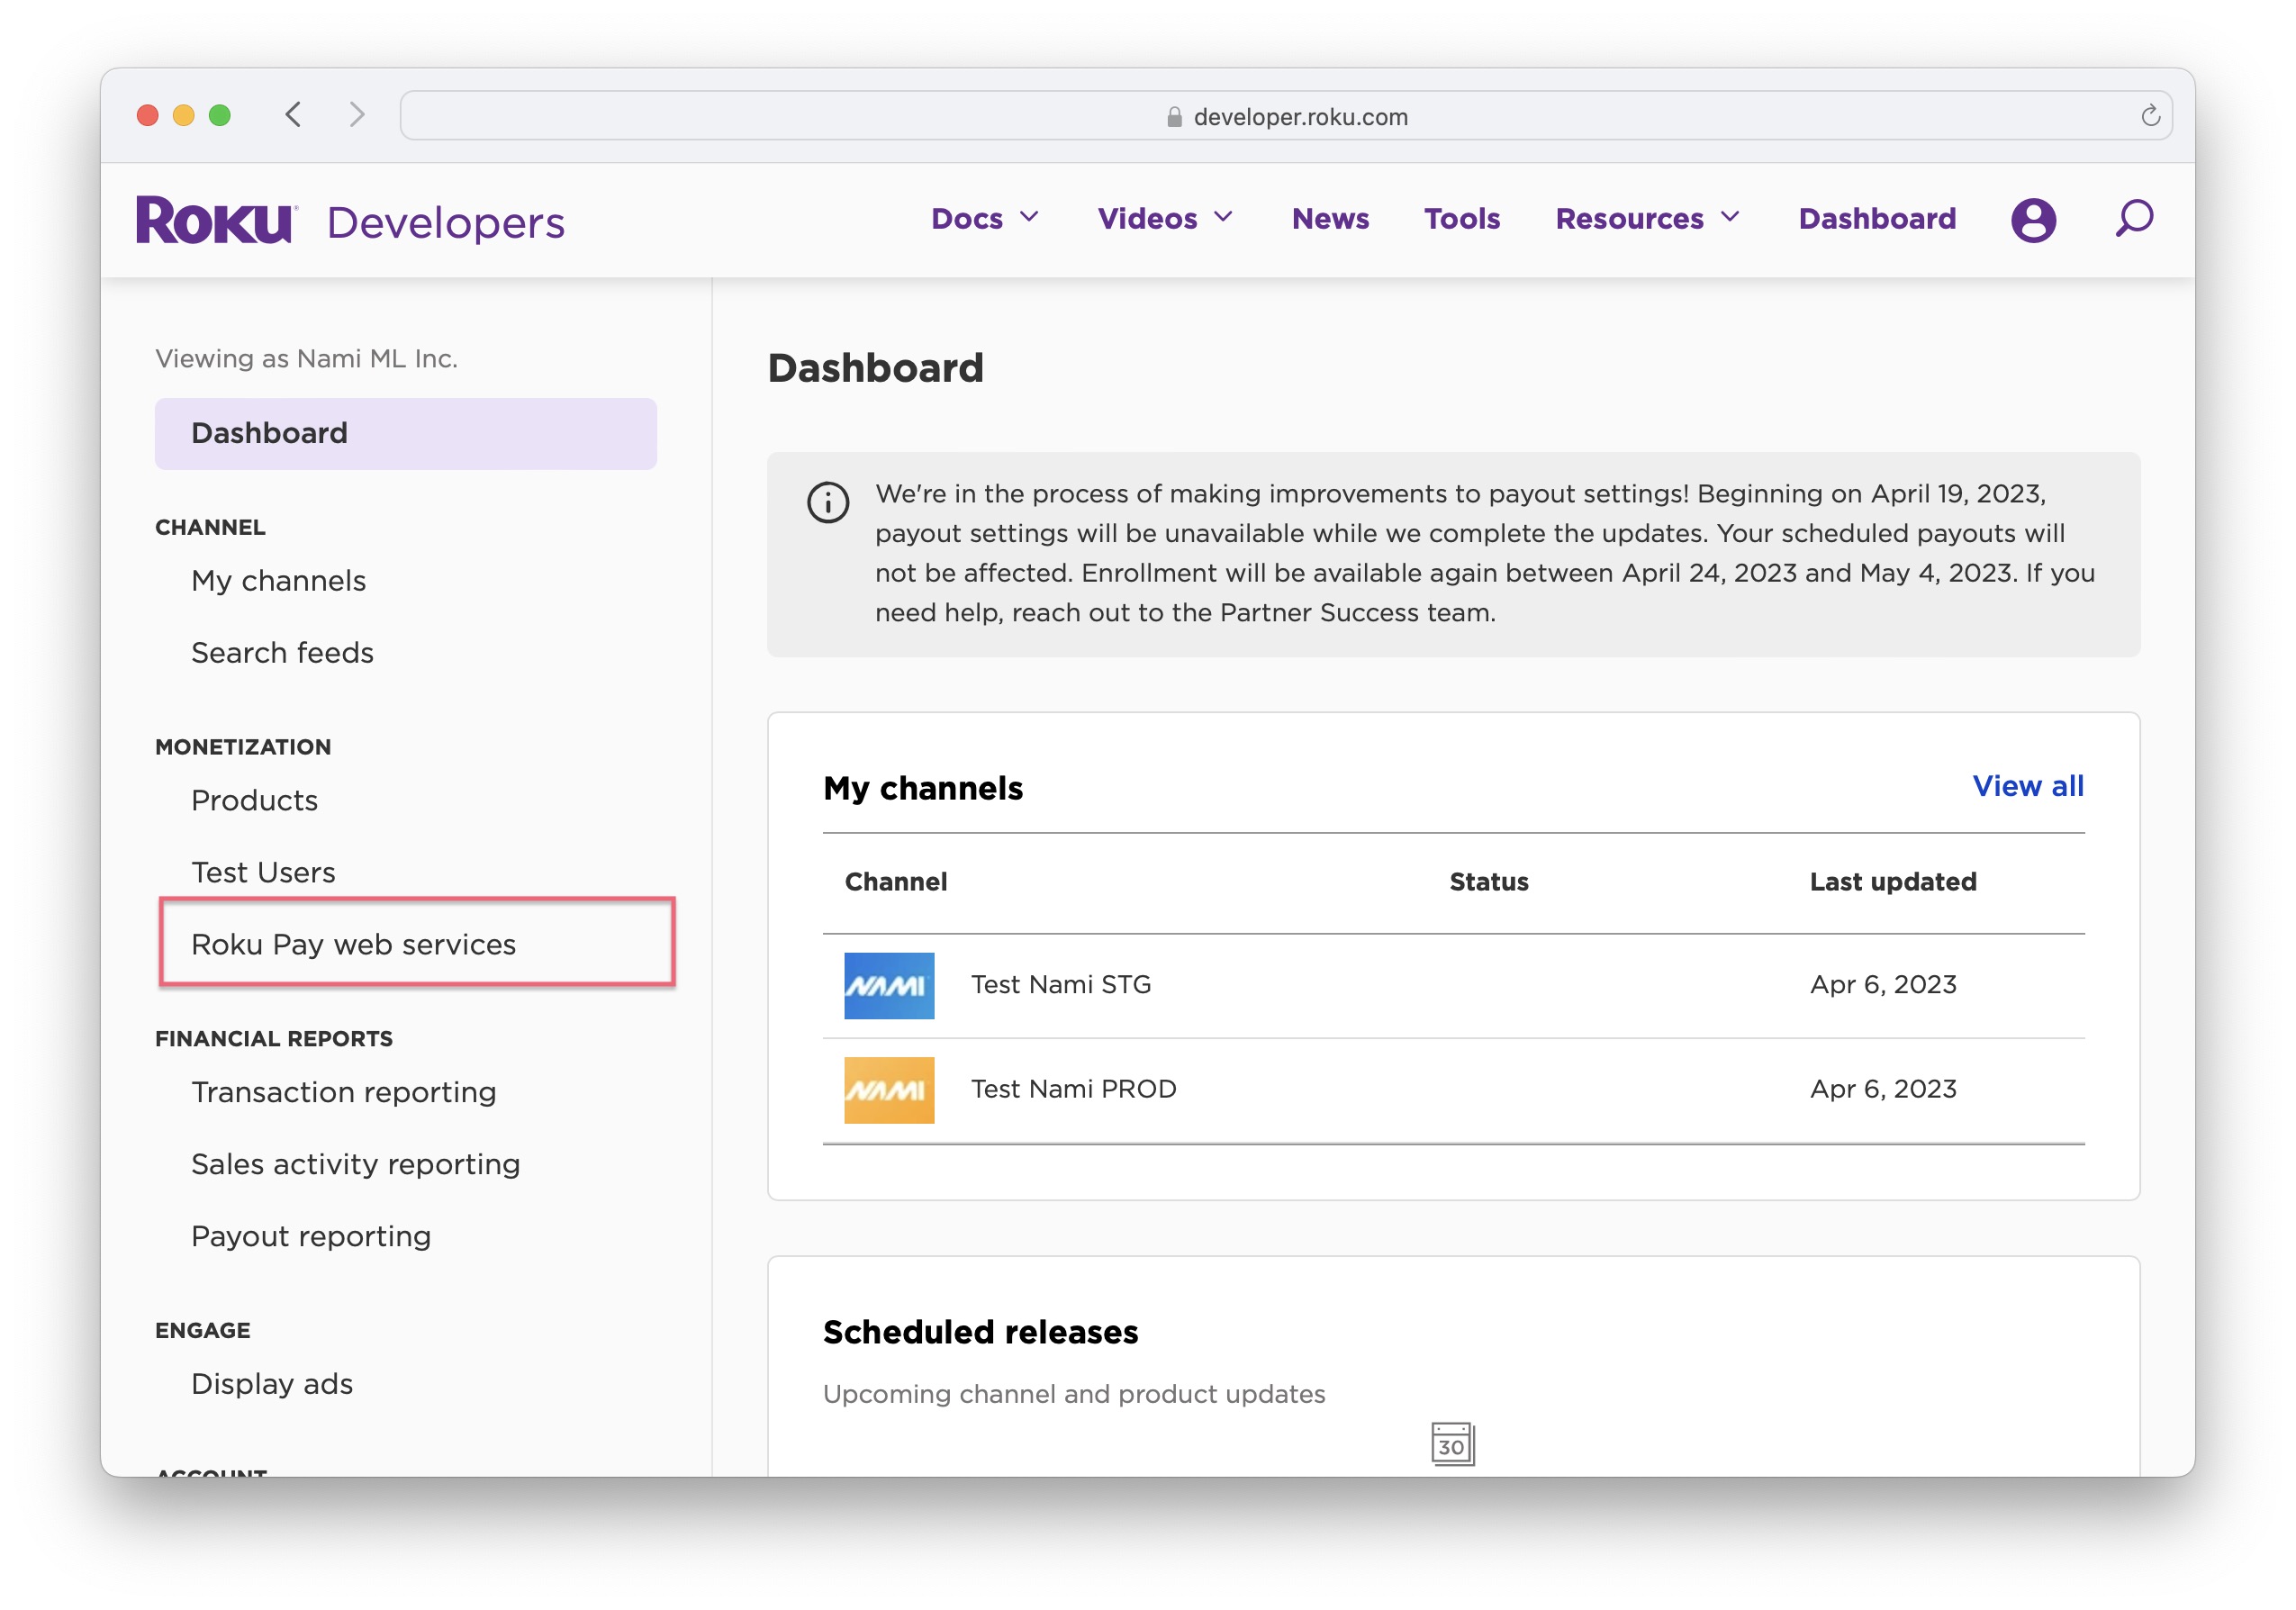This screenshot has width=2296, height=1610.
Task: Expand the Resources dropdown menu
Action: [1647, 219]
